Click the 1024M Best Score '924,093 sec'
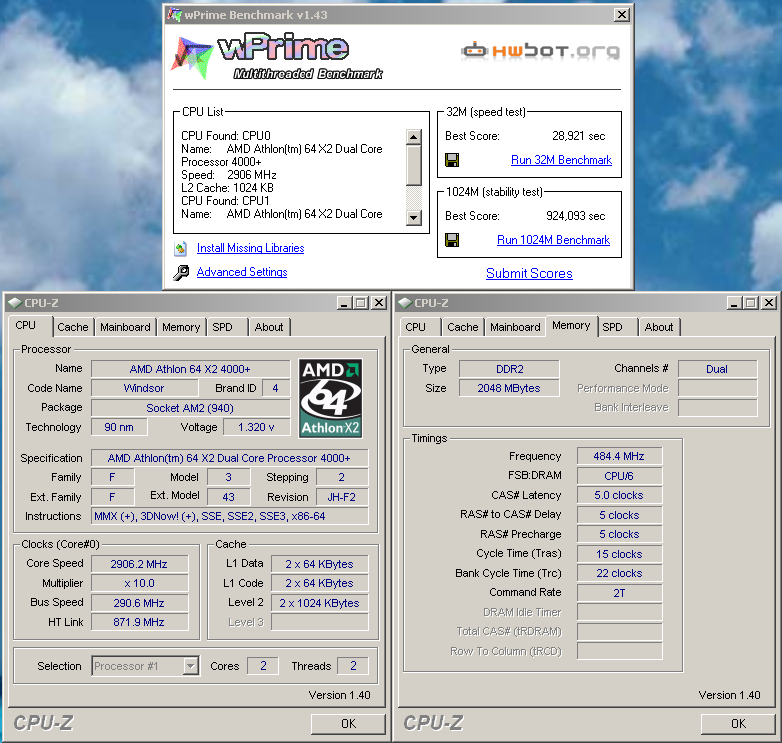 click(576, 216)
